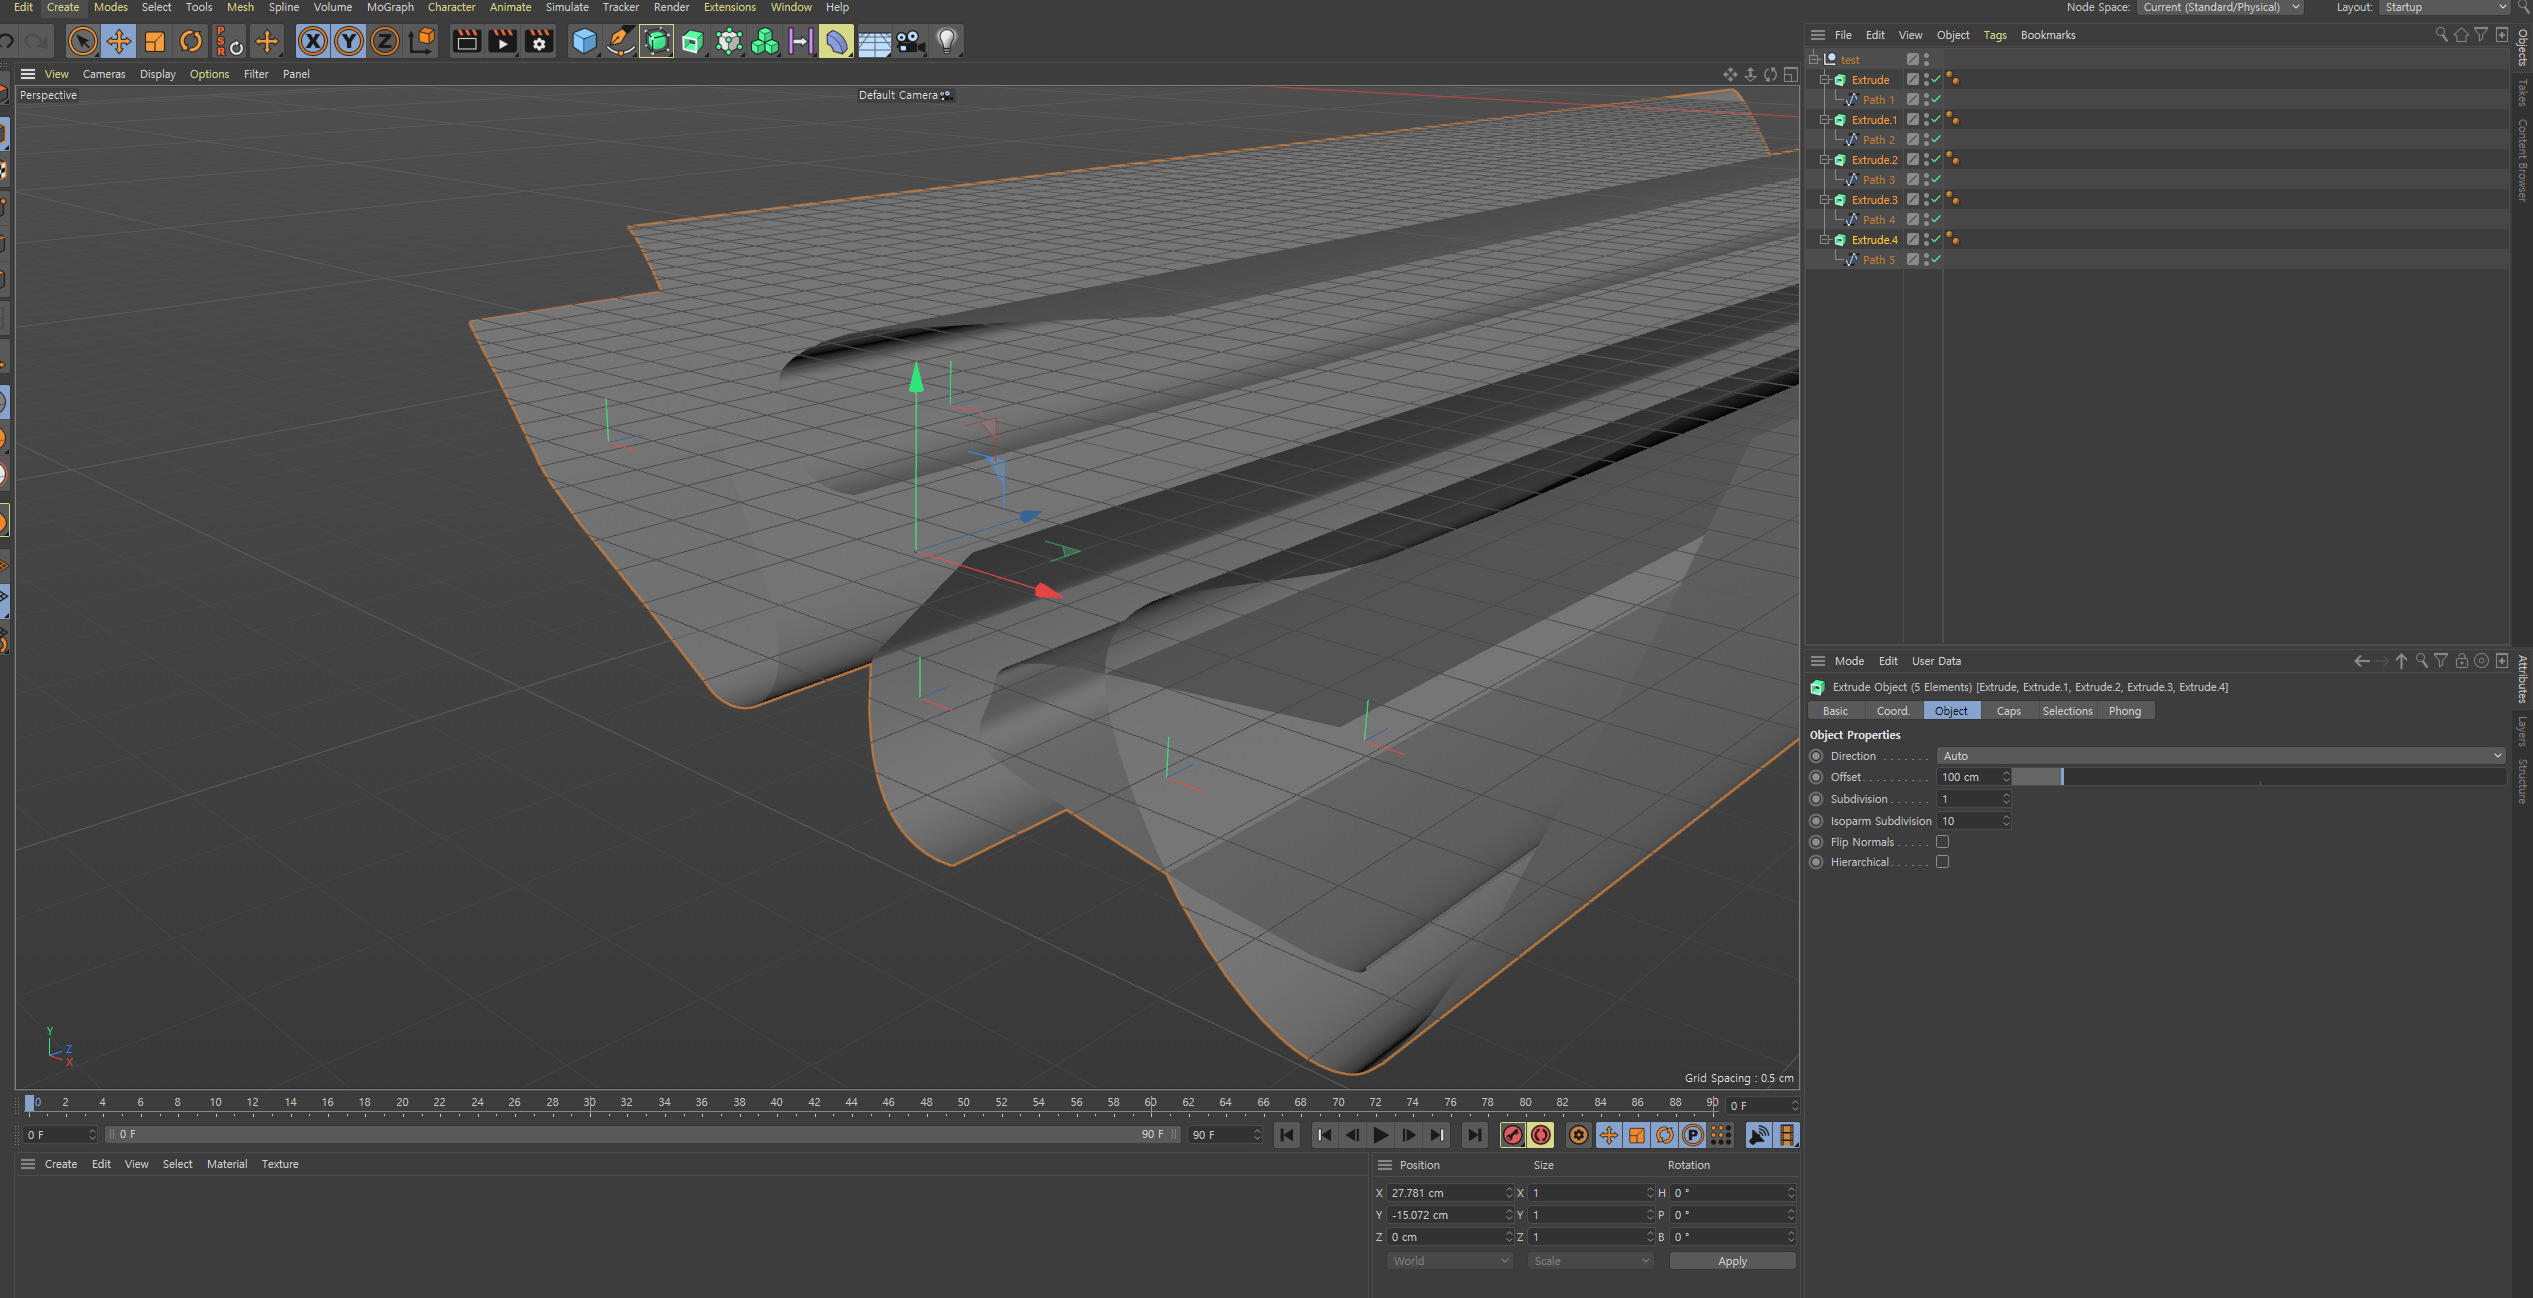Viewport: 2533px width, 1298px height.
Task: Switch to the Caps tab
Action: 2008,711
